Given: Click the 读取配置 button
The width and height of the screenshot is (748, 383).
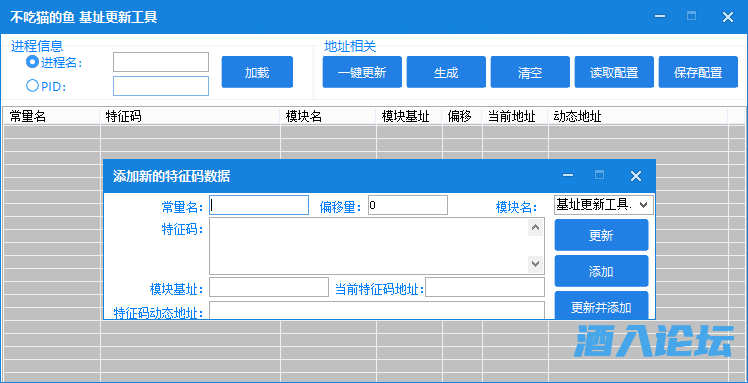Looking at the screenshot, I should coord(614,72).
